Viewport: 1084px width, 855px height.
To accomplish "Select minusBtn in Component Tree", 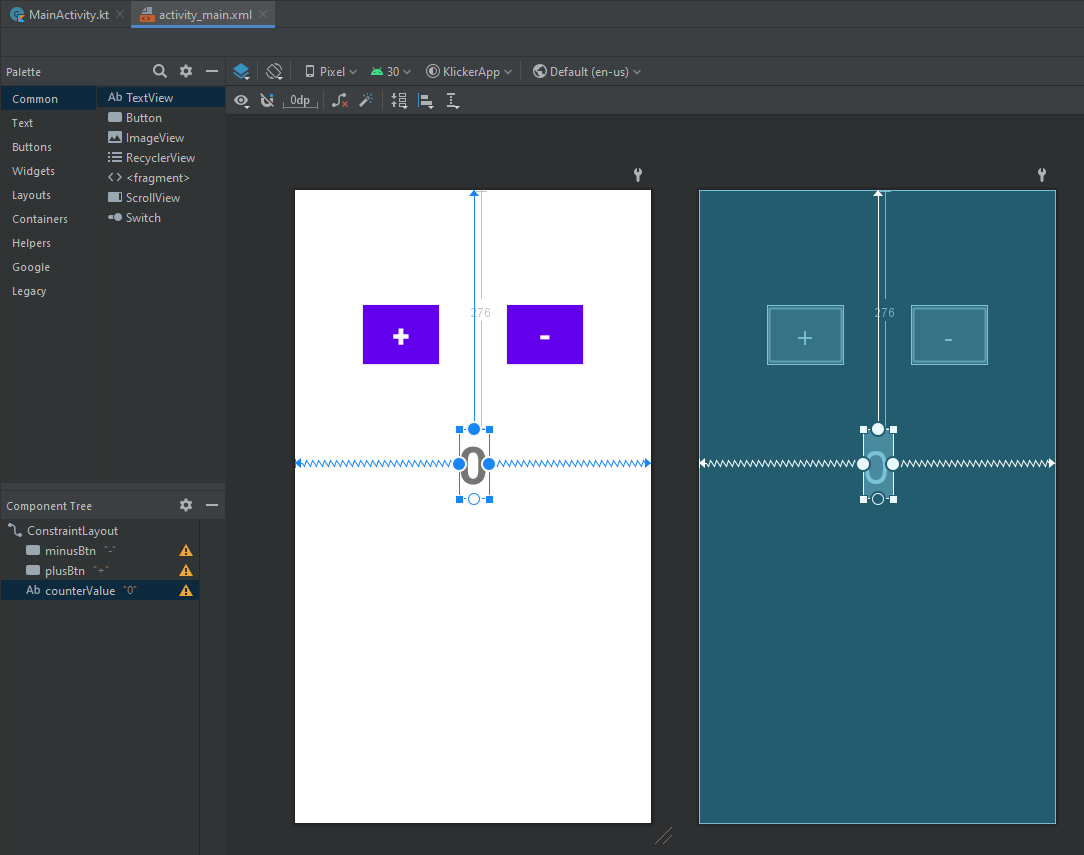I will pos(100,551).
